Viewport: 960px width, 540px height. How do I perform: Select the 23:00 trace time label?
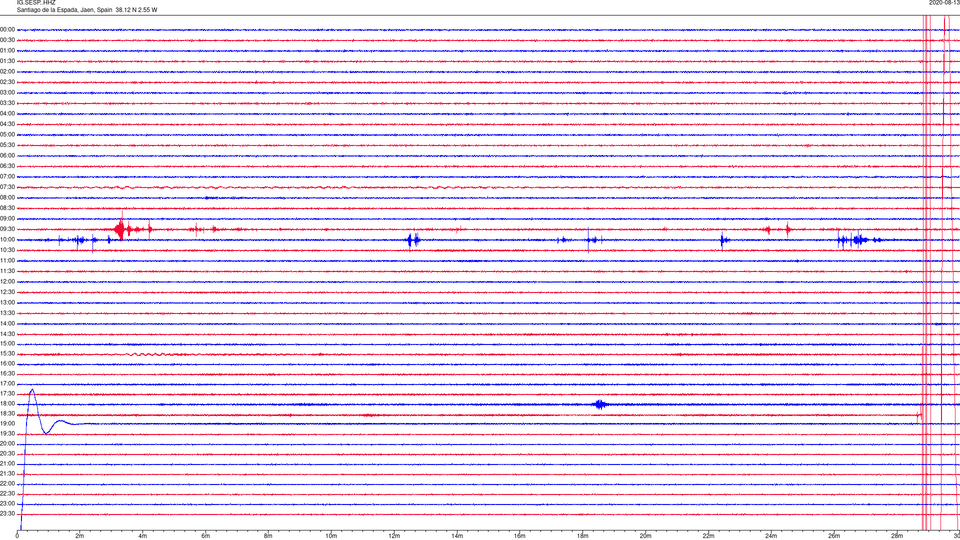pyautogui.click(x=7, y=504)
